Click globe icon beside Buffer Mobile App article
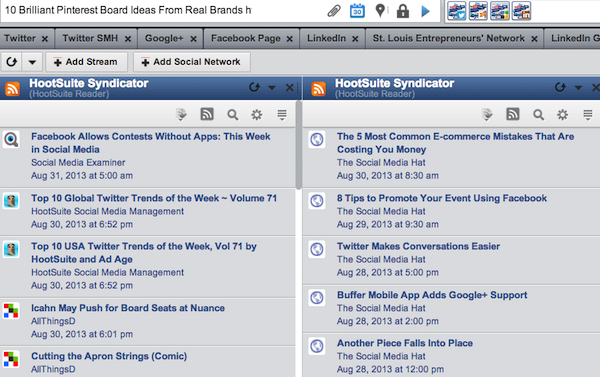Image resolution: width=600 pixels, height=377 pixels. (x=317, y=298)
